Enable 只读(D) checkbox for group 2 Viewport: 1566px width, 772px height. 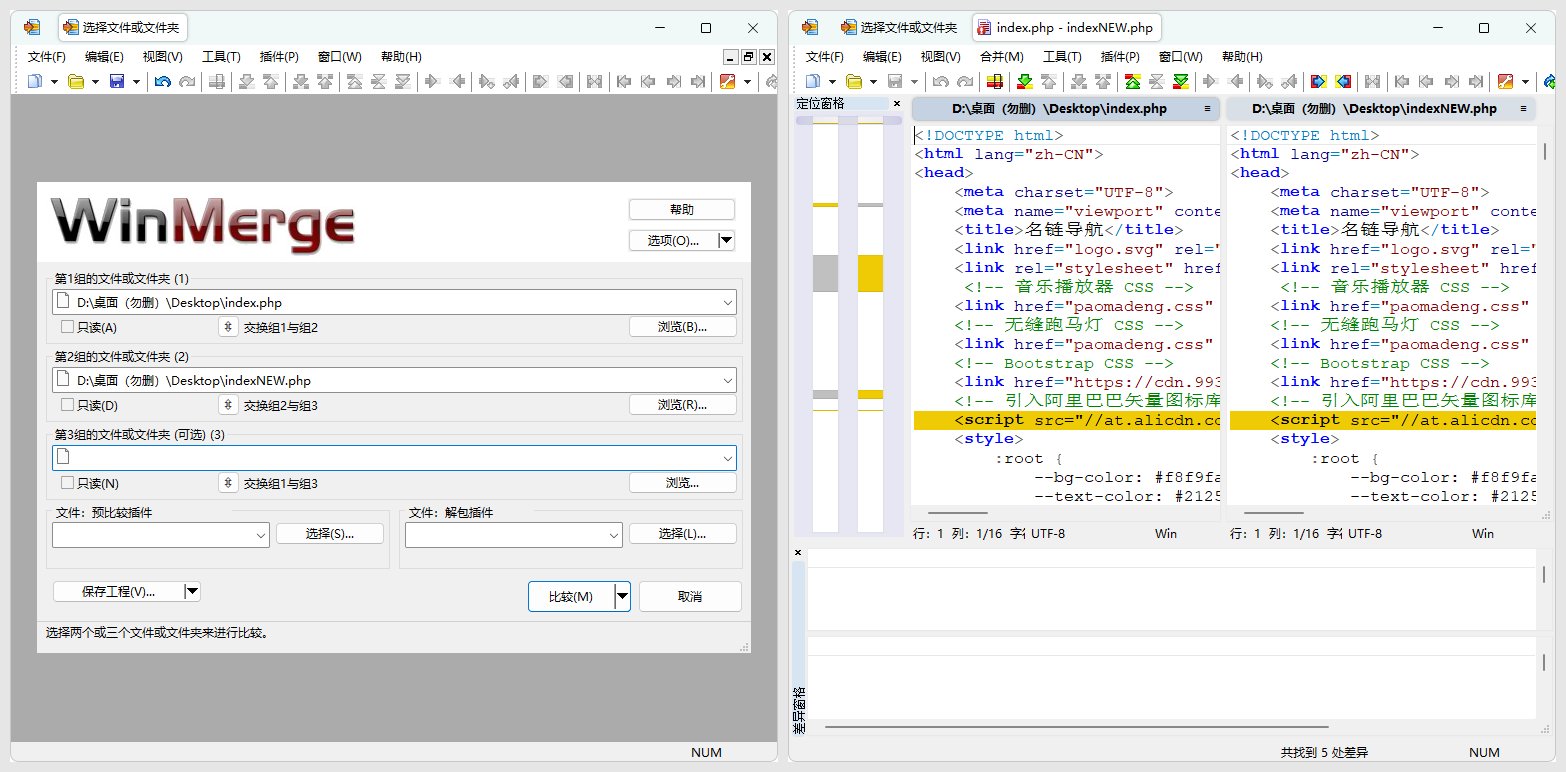tap(67, 405)
